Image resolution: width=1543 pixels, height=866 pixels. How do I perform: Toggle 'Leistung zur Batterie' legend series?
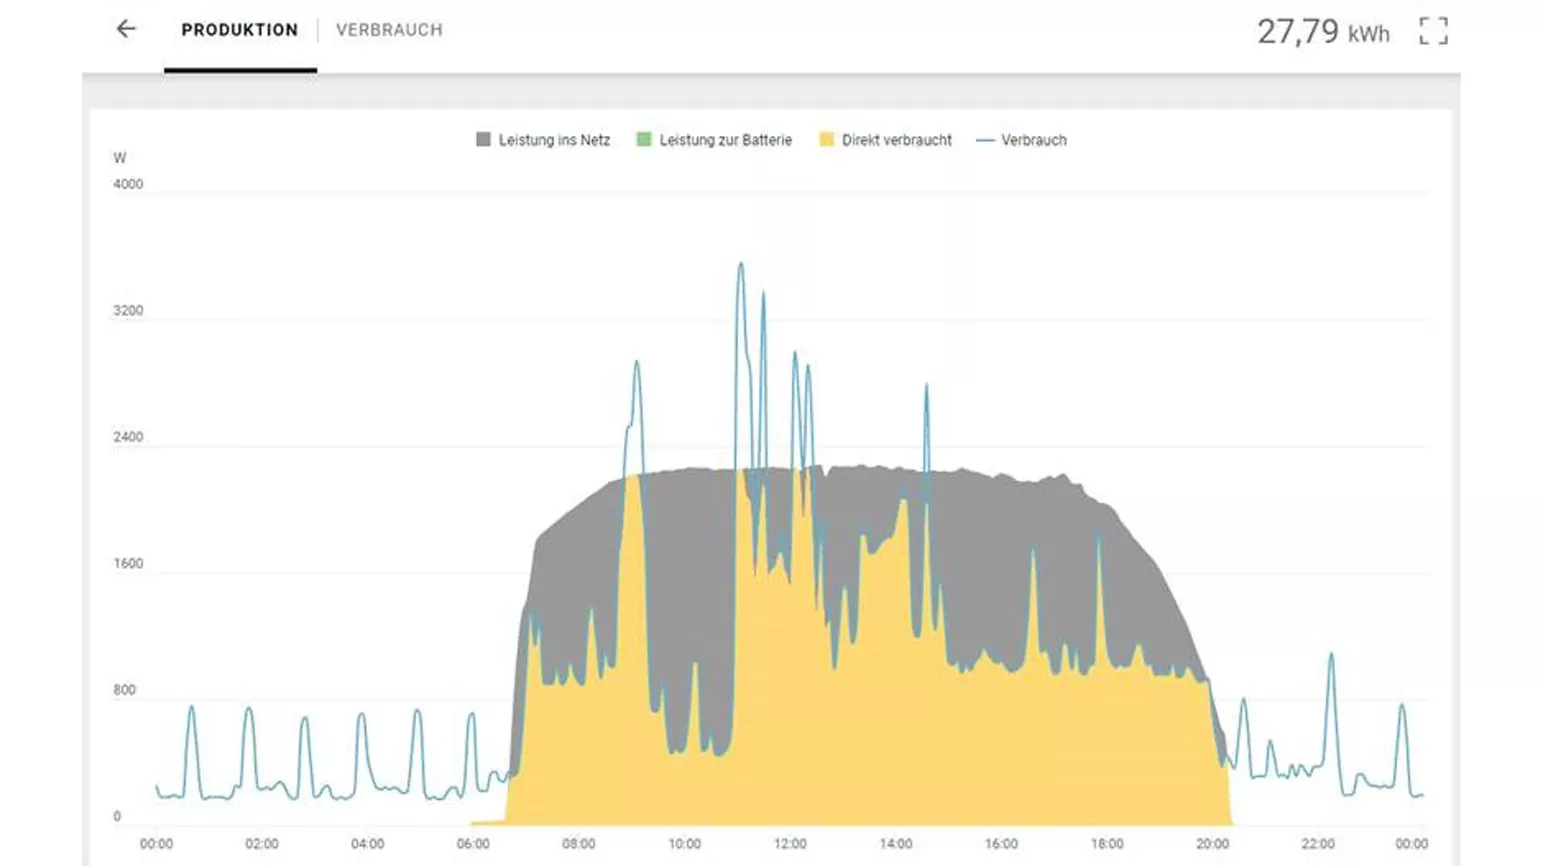coord(714,140)
